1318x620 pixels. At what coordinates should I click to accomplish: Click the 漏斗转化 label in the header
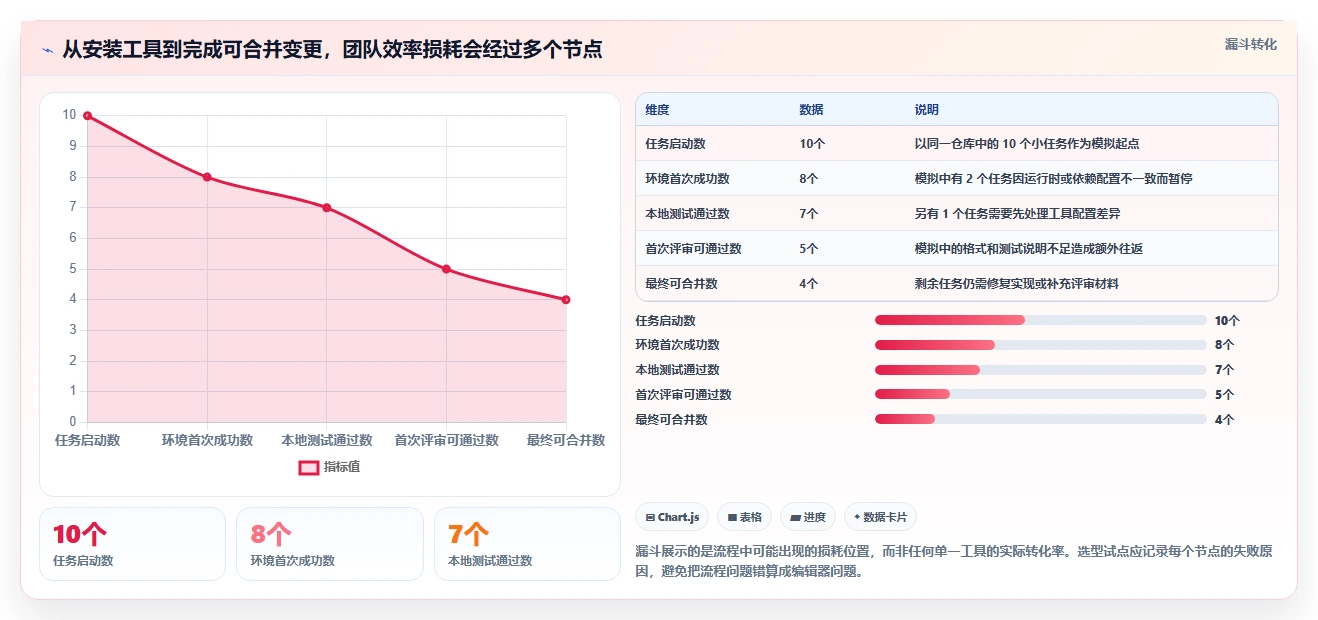(x=1251, y=44)
